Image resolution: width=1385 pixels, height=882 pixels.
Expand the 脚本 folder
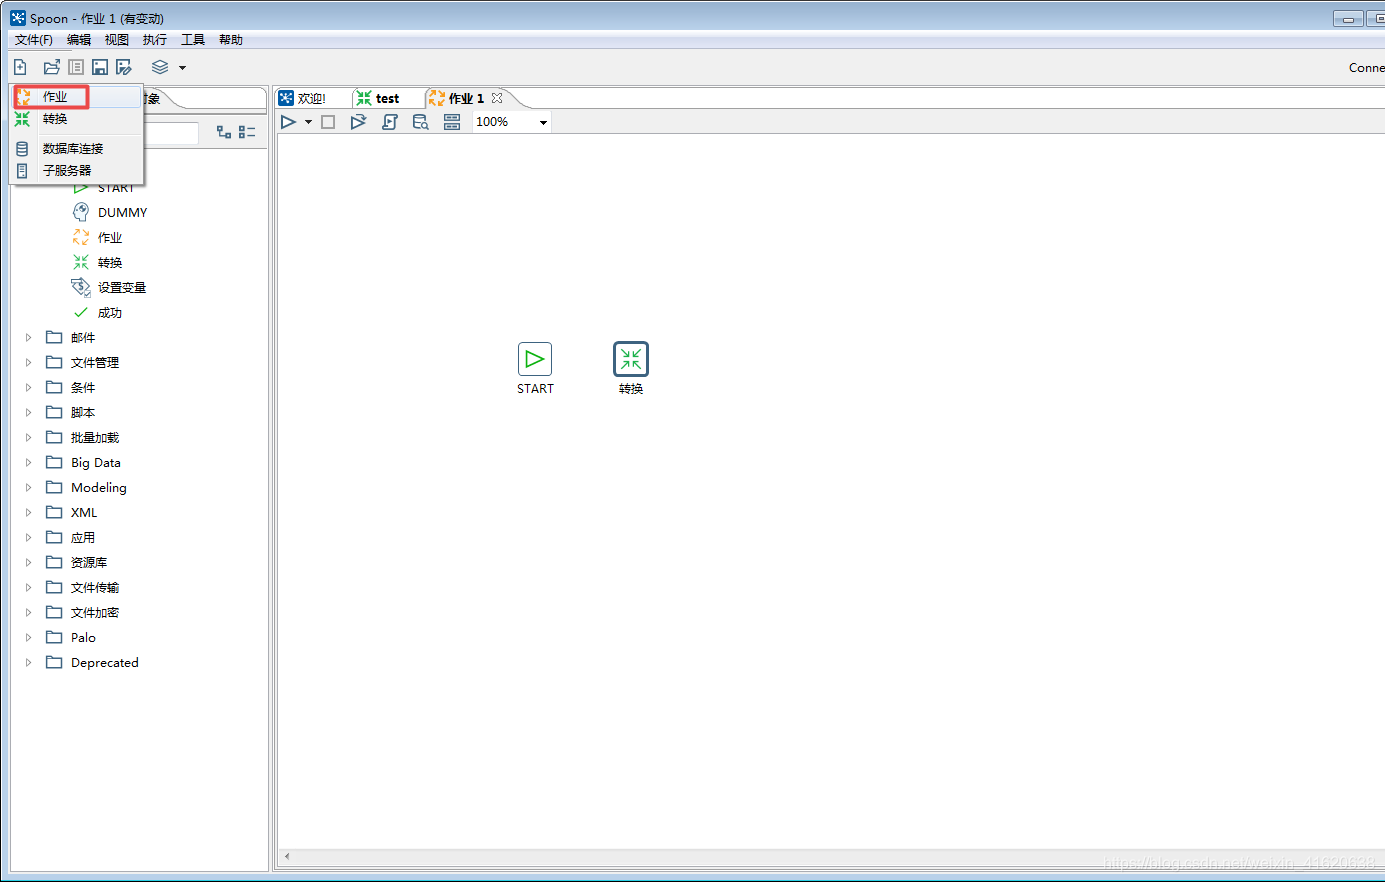(x=28, y=413)
